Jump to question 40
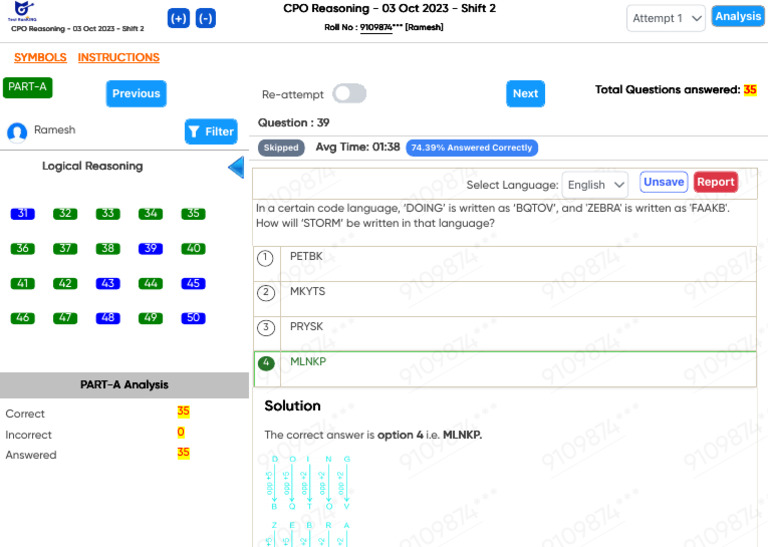 (x=193, y=248)
